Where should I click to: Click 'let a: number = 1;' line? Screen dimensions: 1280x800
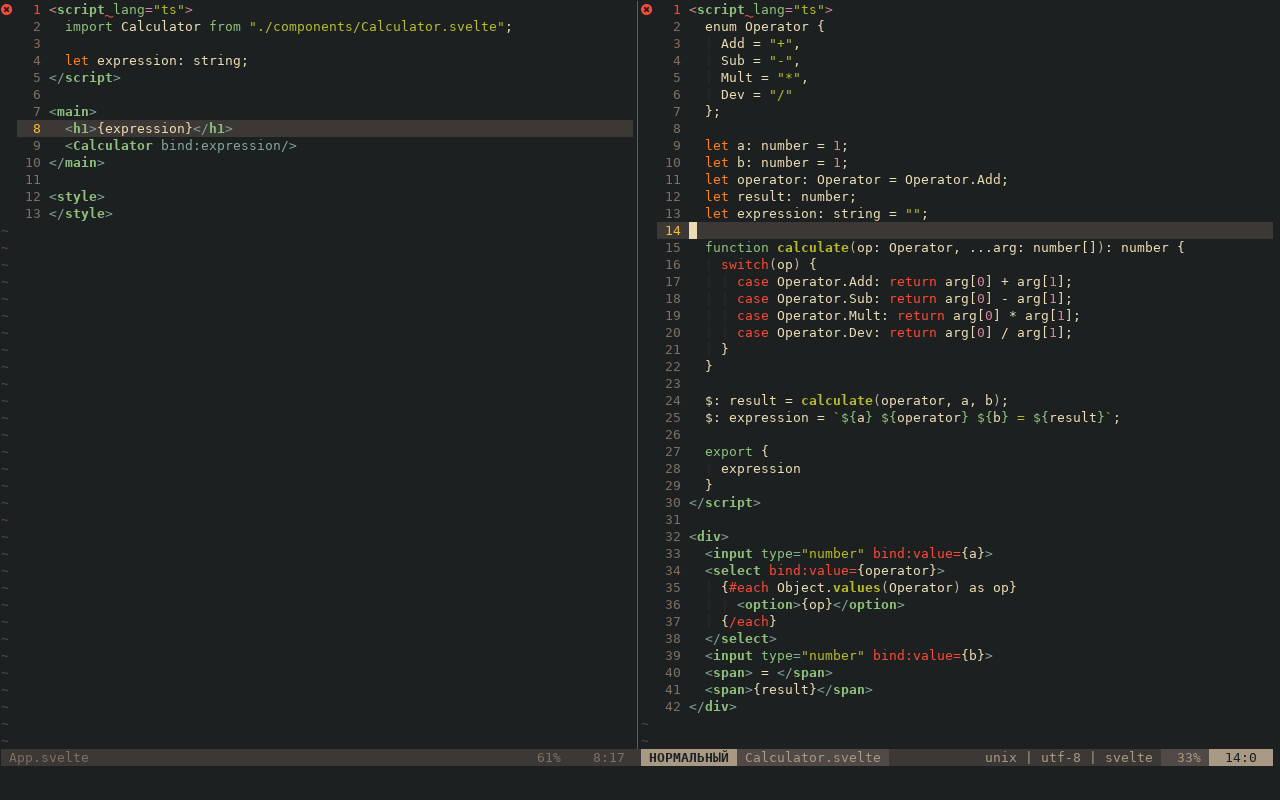777,145
